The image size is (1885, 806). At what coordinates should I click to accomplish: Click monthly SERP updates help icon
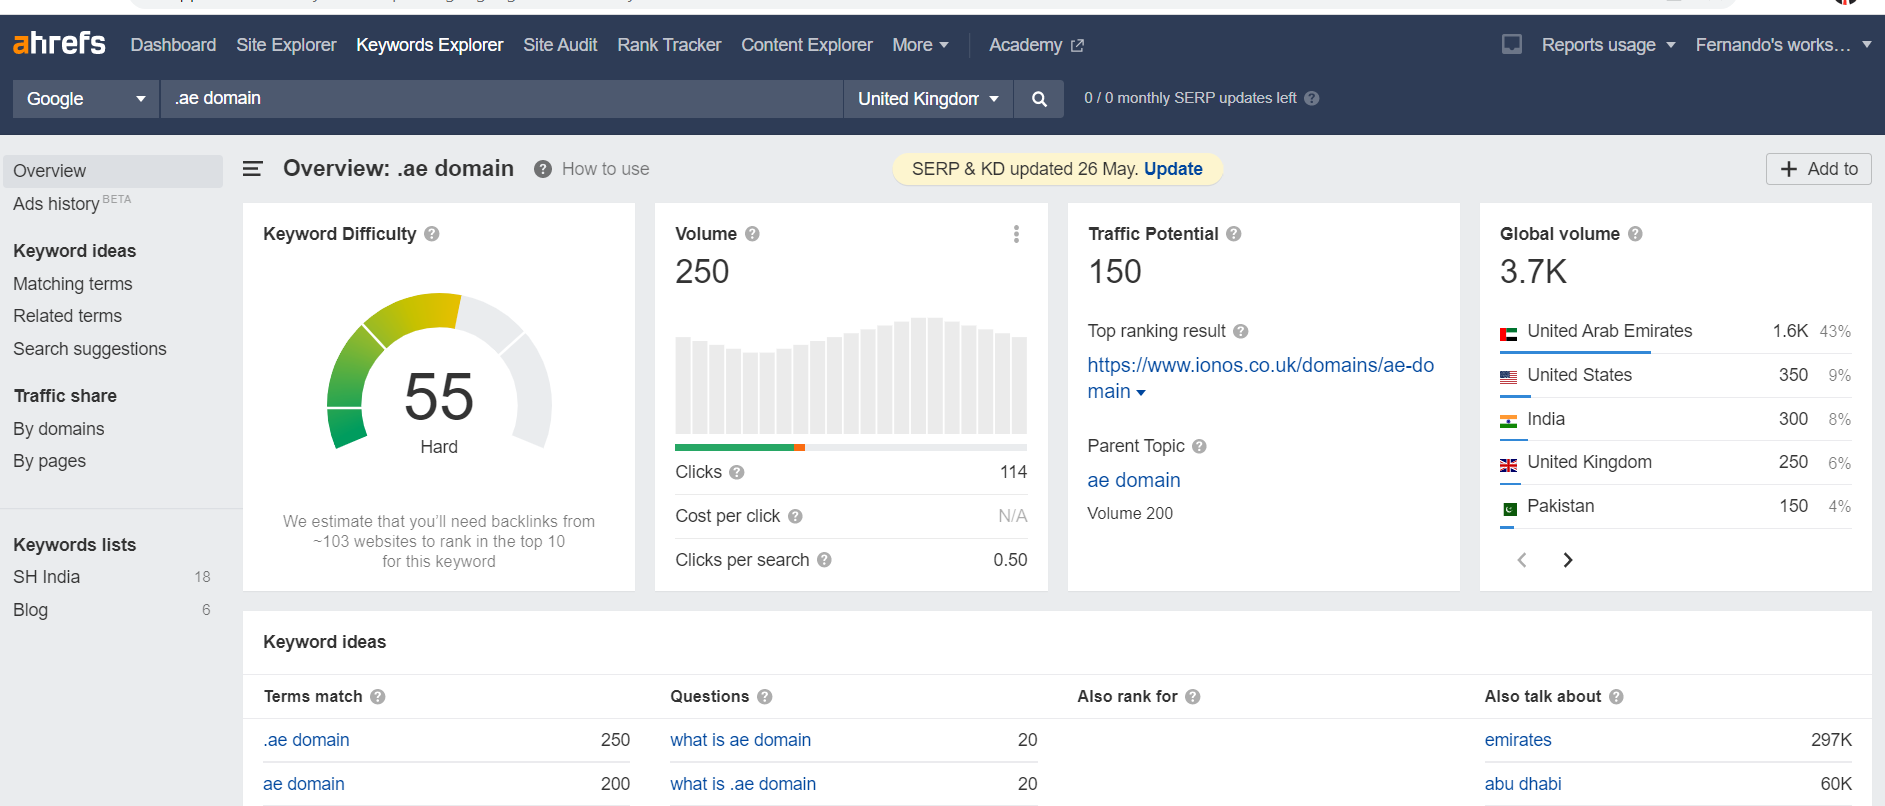click(1312, 98)
